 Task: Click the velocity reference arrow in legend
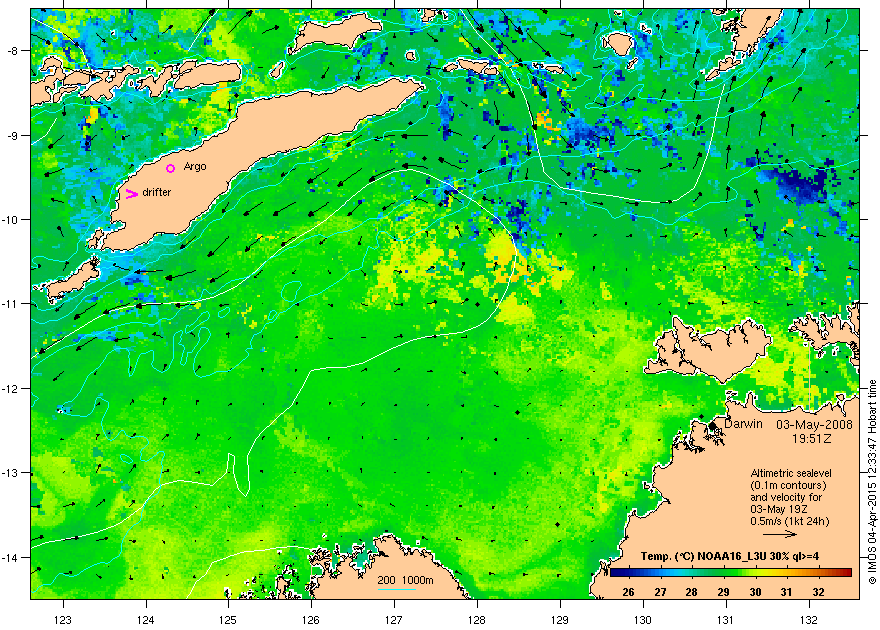(x=780, y=534)
